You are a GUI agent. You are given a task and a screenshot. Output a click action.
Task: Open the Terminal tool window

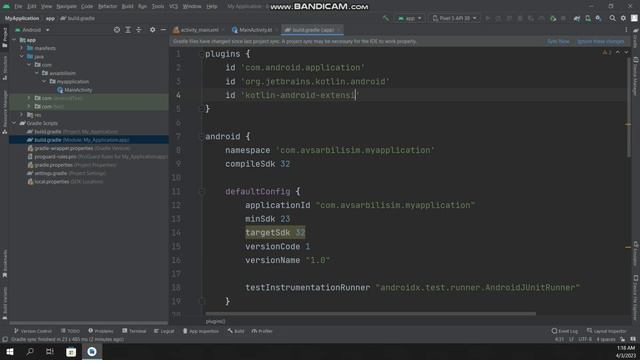click(134, 331)
